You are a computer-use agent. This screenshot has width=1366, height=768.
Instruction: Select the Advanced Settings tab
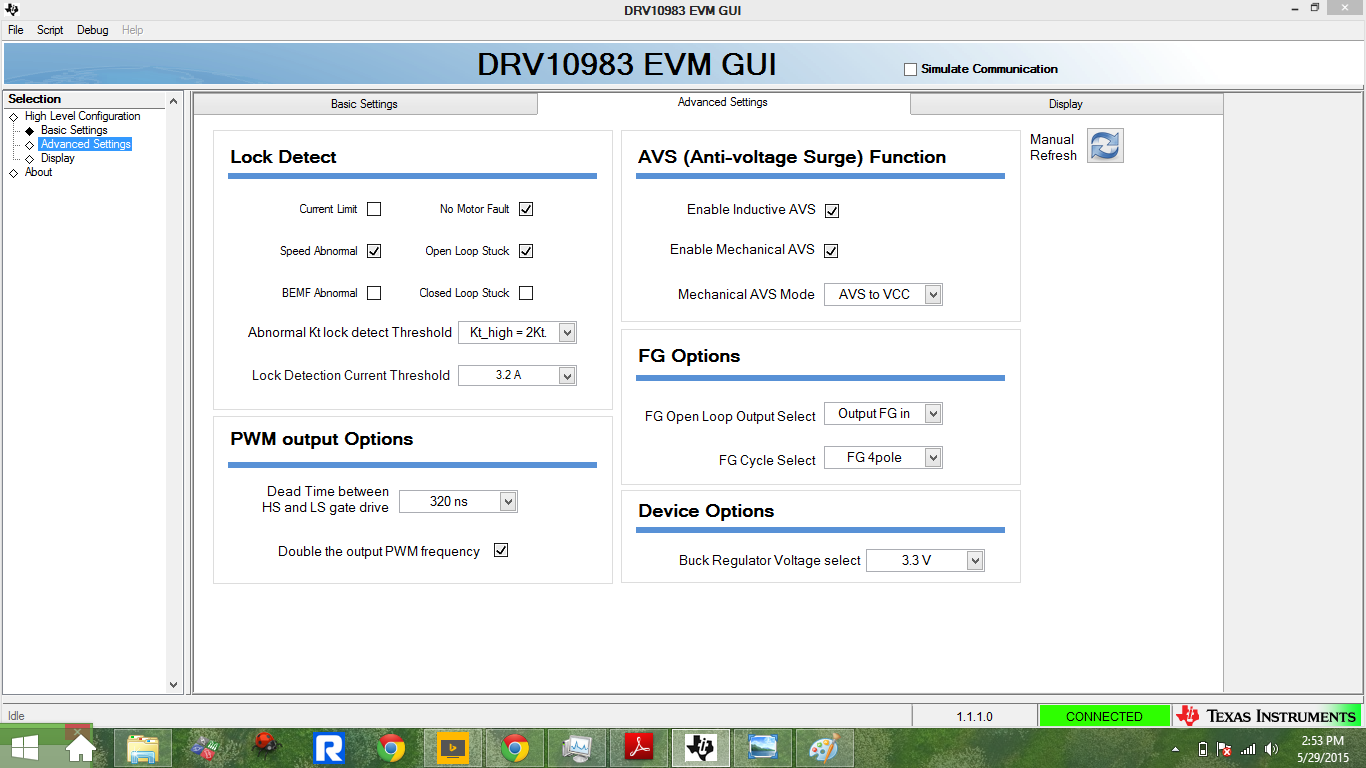click(723, 102)
